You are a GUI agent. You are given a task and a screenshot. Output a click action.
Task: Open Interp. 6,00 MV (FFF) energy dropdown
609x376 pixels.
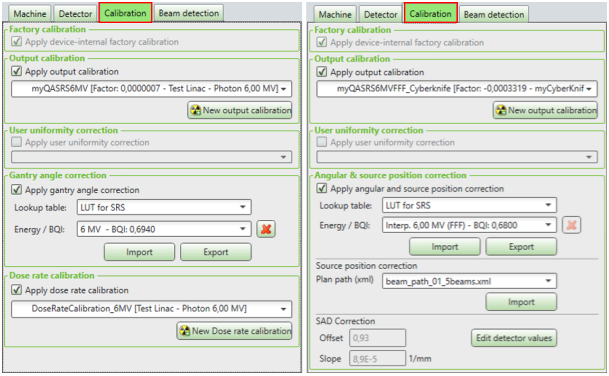[469, 225]
